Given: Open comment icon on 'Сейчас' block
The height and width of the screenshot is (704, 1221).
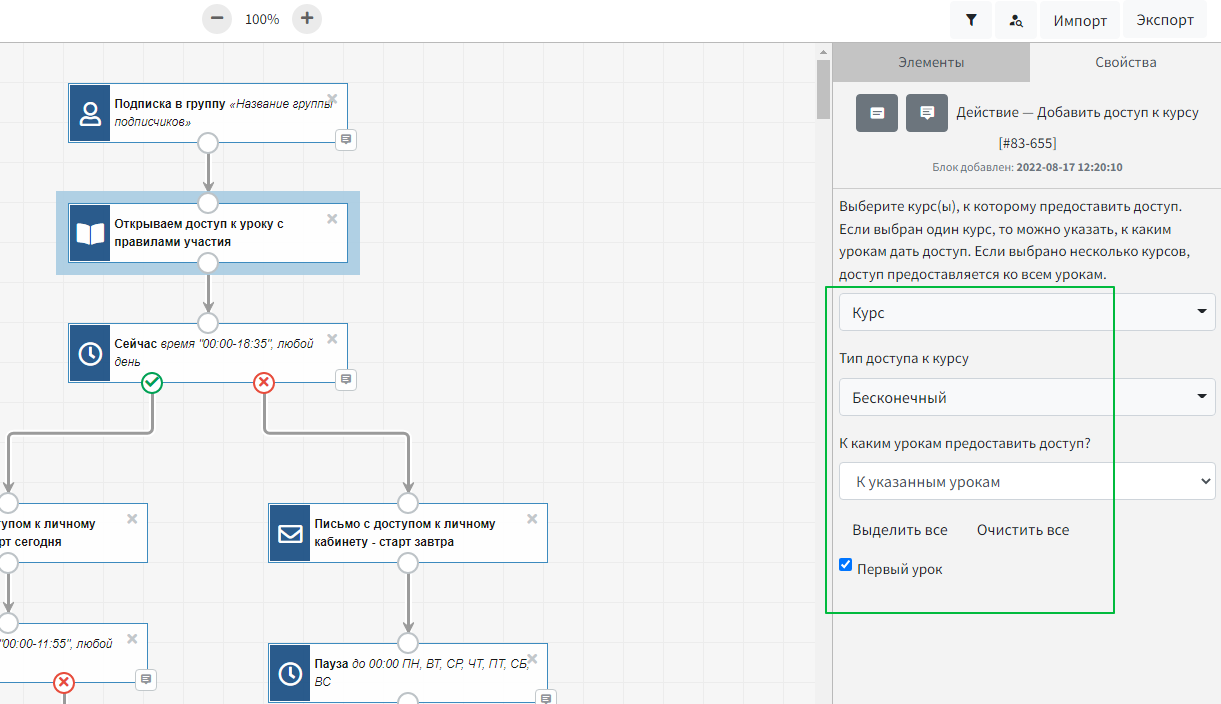Looking at the screenshot, I should 346,379.
